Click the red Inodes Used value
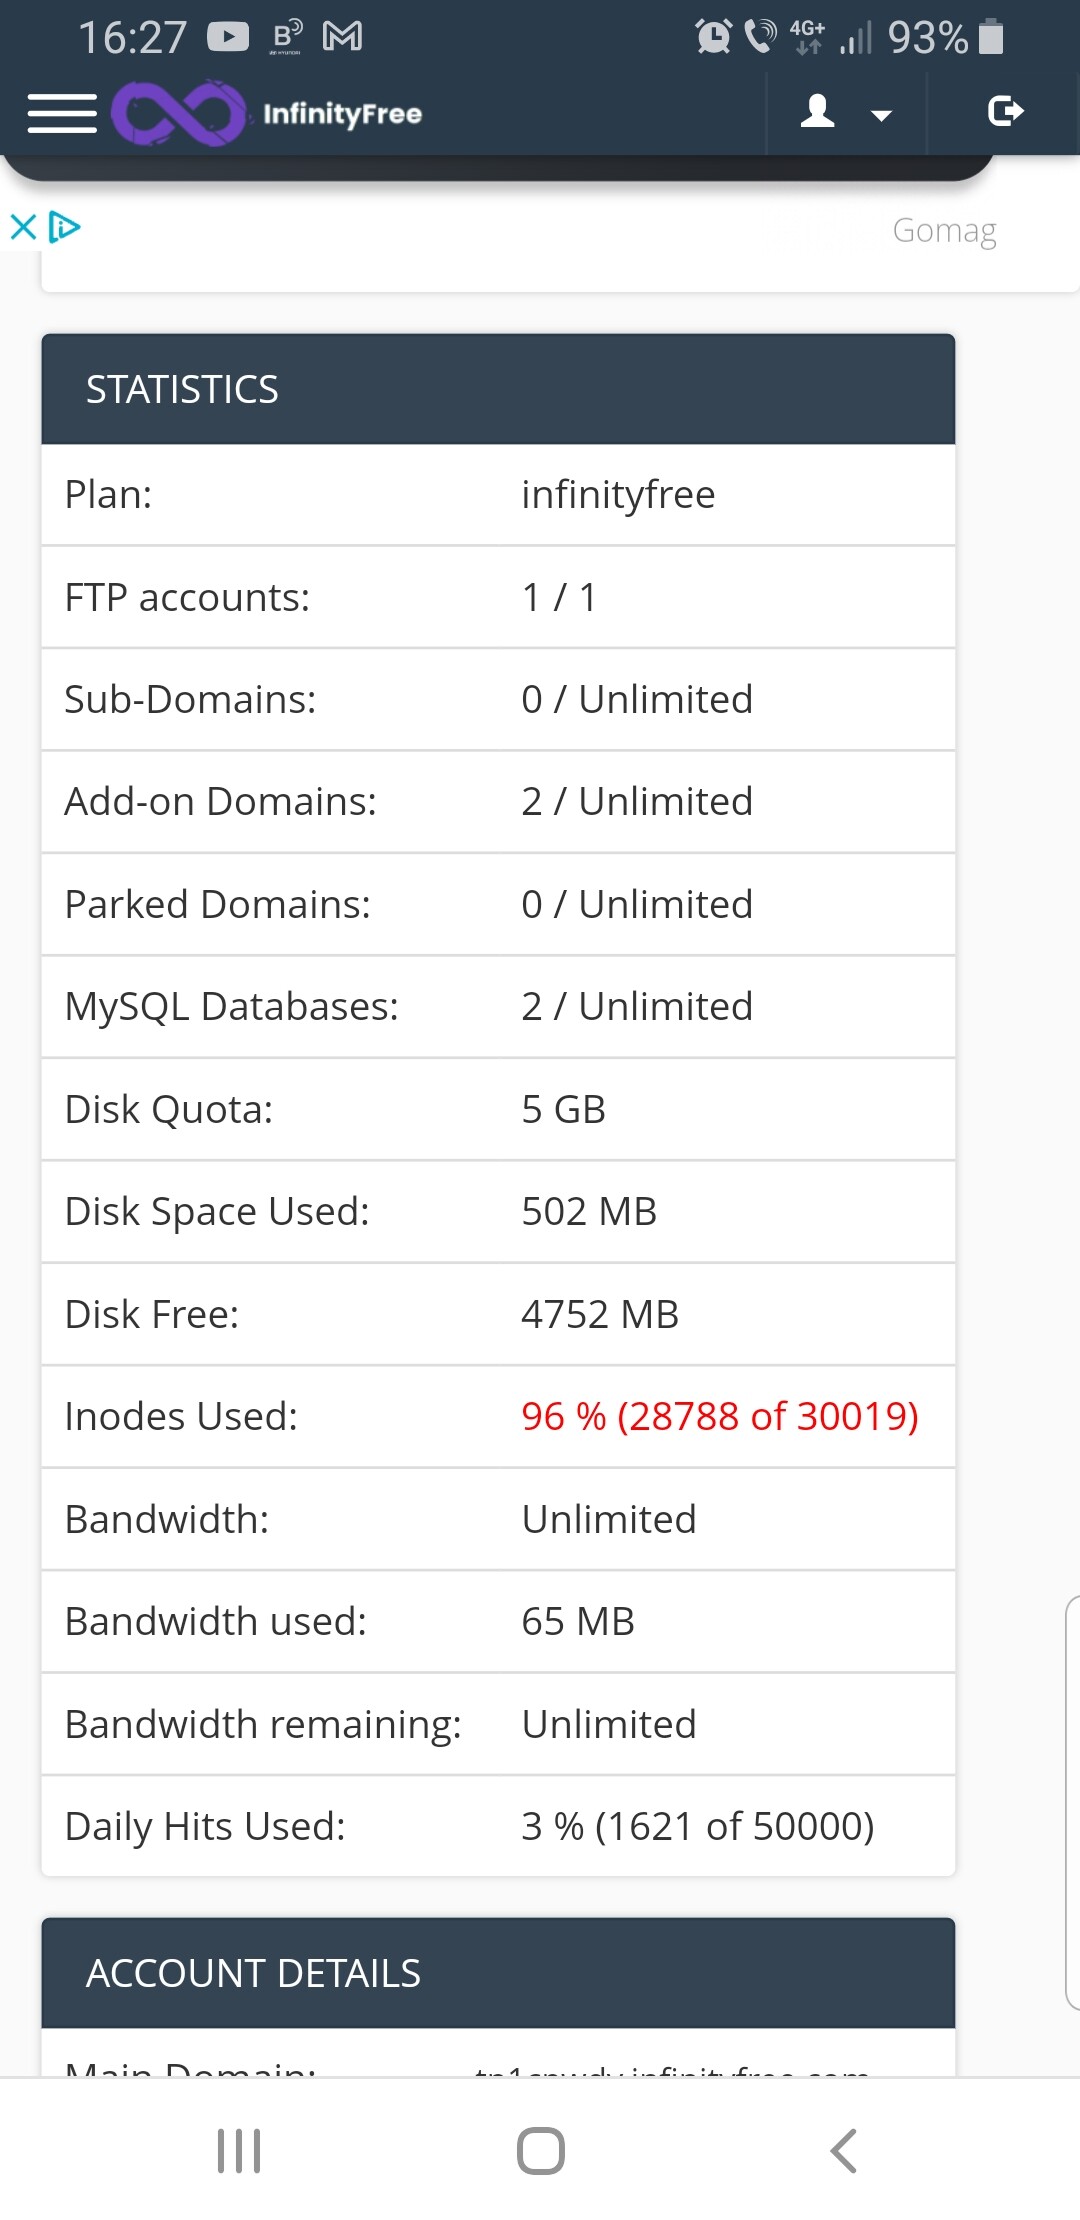The image size is (1080, 2220). point(719,1416)
